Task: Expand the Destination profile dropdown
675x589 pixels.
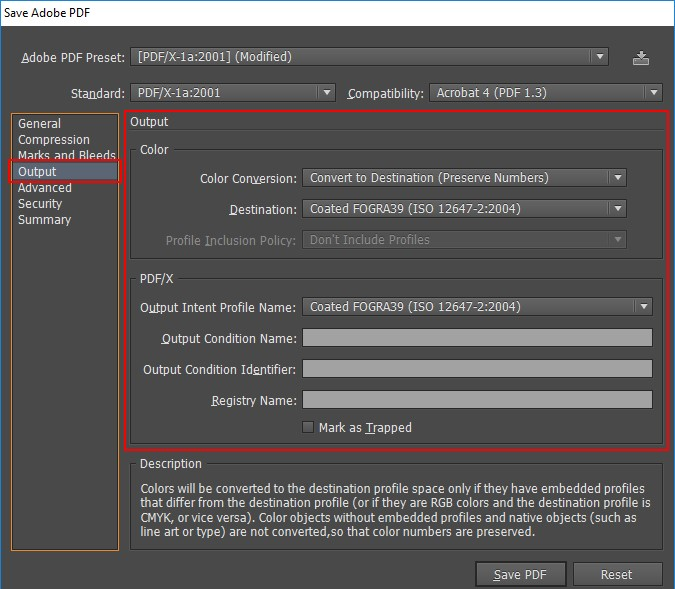Action: [x=464, y=209]
